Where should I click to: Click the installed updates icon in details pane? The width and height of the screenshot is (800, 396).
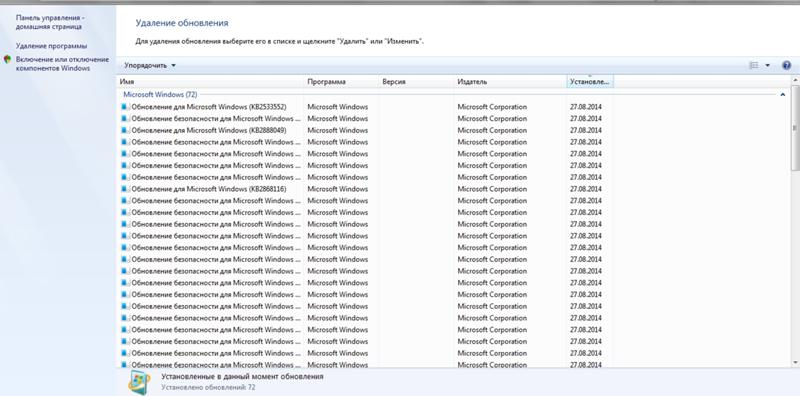139,382
